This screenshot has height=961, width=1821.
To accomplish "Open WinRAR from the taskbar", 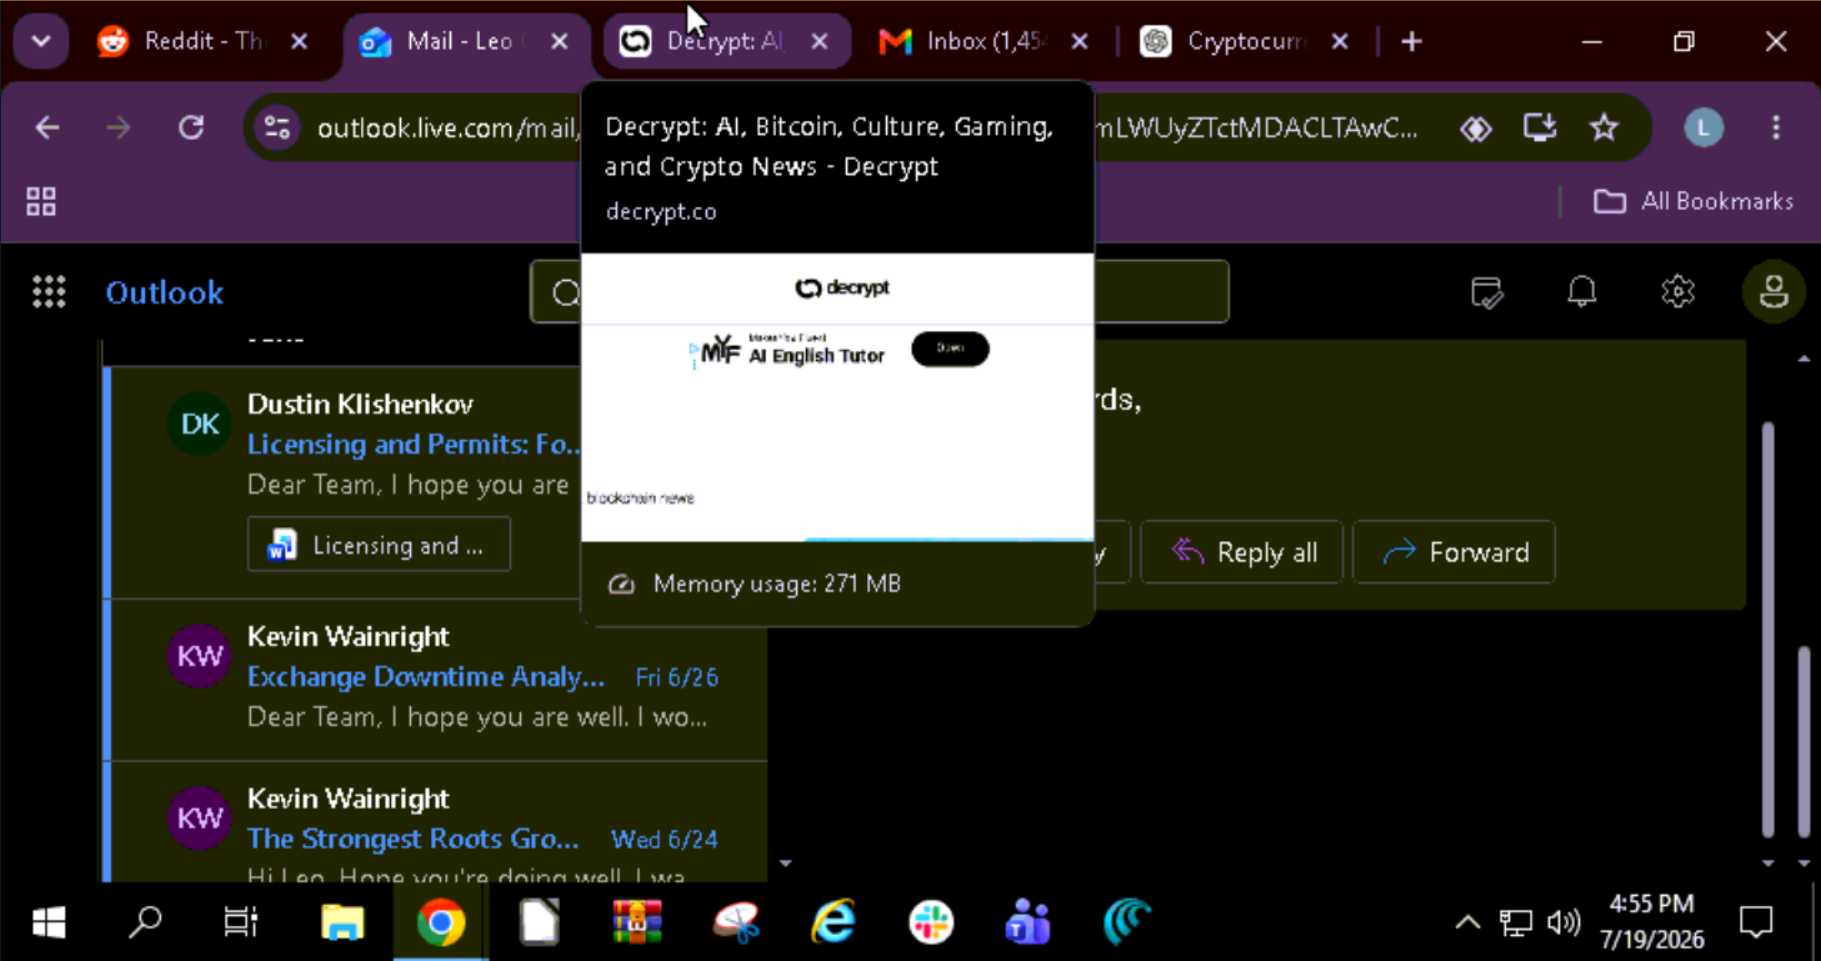I will point(637,922).
